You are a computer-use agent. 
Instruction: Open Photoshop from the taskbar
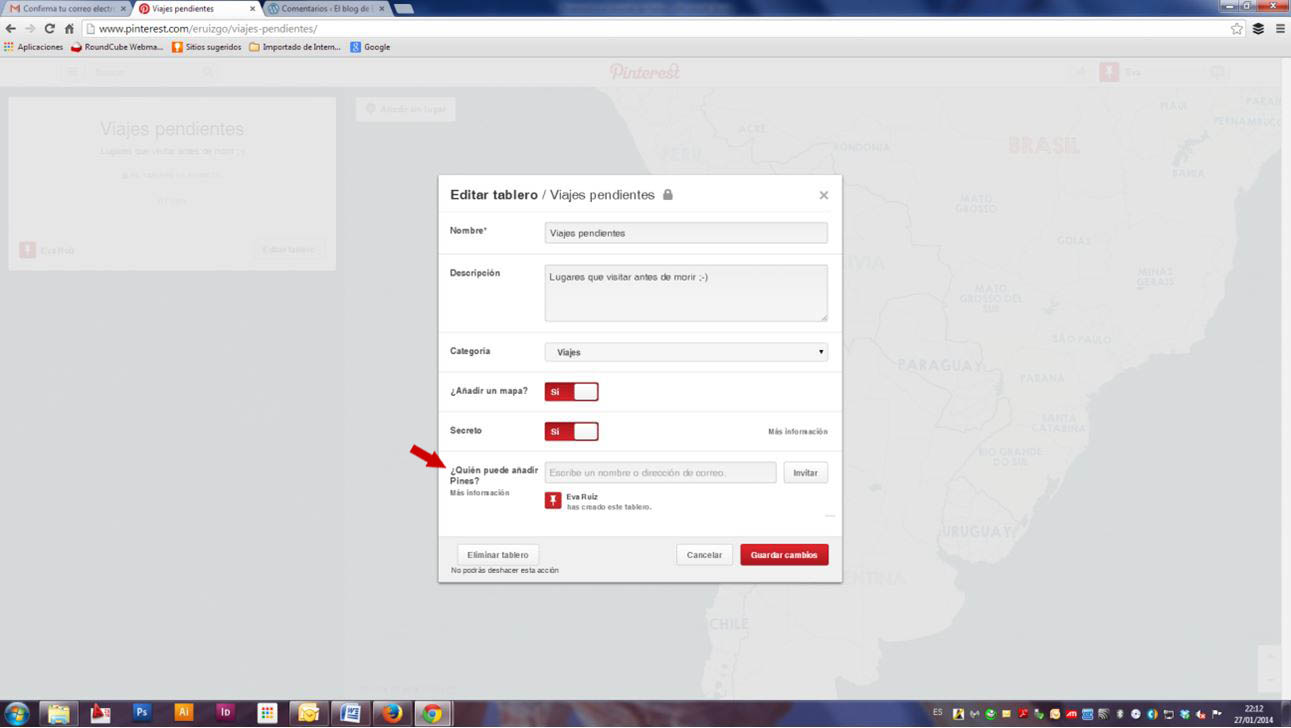pyautogui.click(x=142, y=713)
